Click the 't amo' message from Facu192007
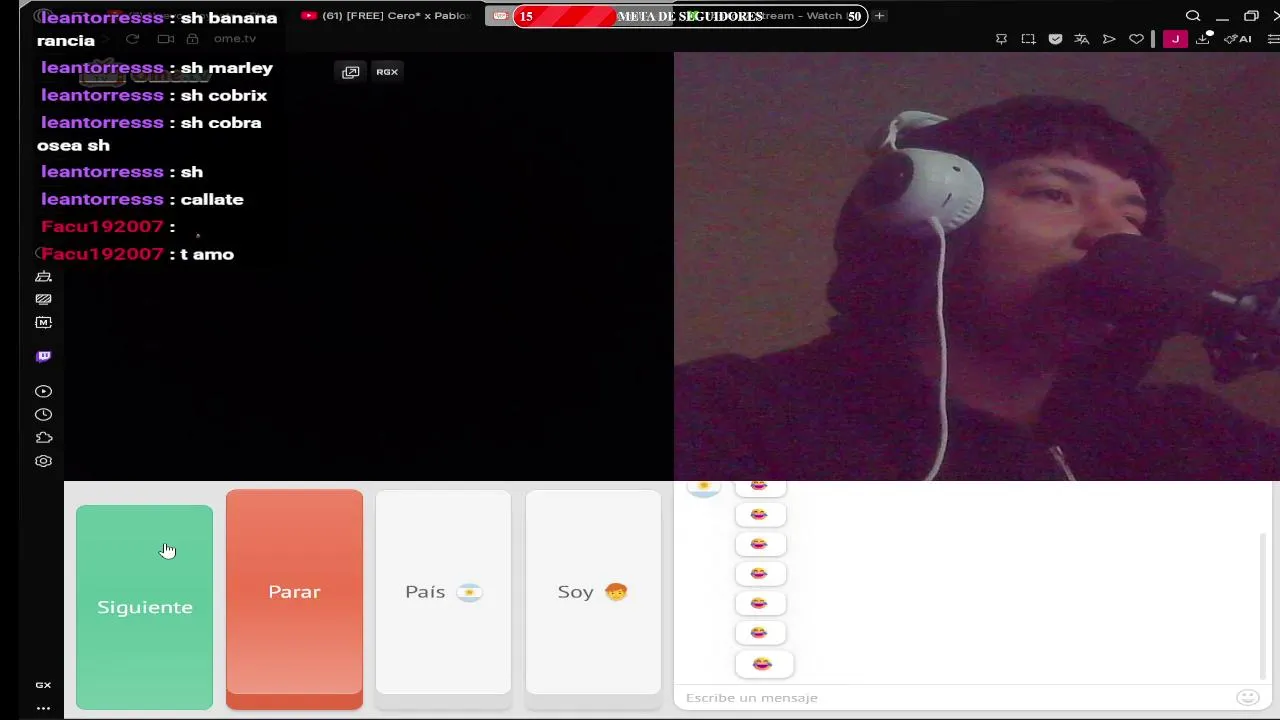 (x=137, y=254)
